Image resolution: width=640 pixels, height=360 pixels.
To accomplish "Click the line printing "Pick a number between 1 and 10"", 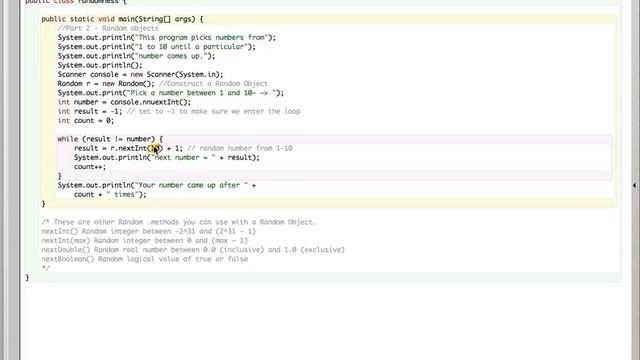I will coord(171,93).
